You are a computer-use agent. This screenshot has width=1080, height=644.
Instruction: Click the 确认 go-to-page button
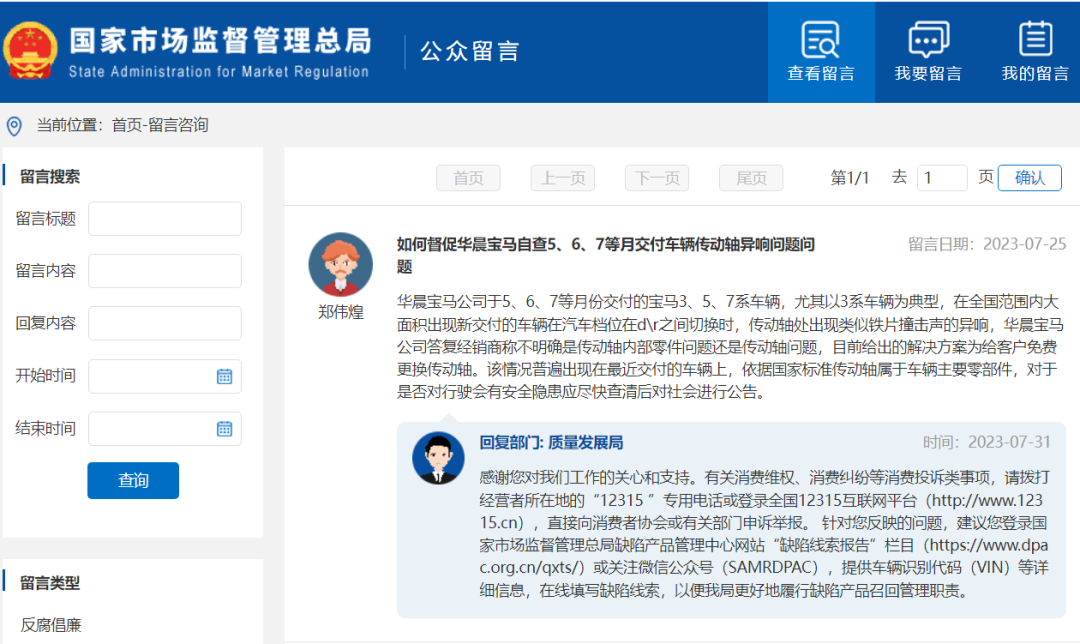1030,178
